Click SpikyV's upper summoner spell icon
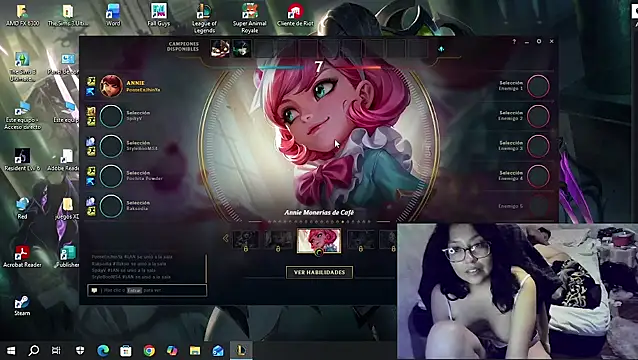The width and height of the screenshot is (638, 360). [x=91, y=111]
